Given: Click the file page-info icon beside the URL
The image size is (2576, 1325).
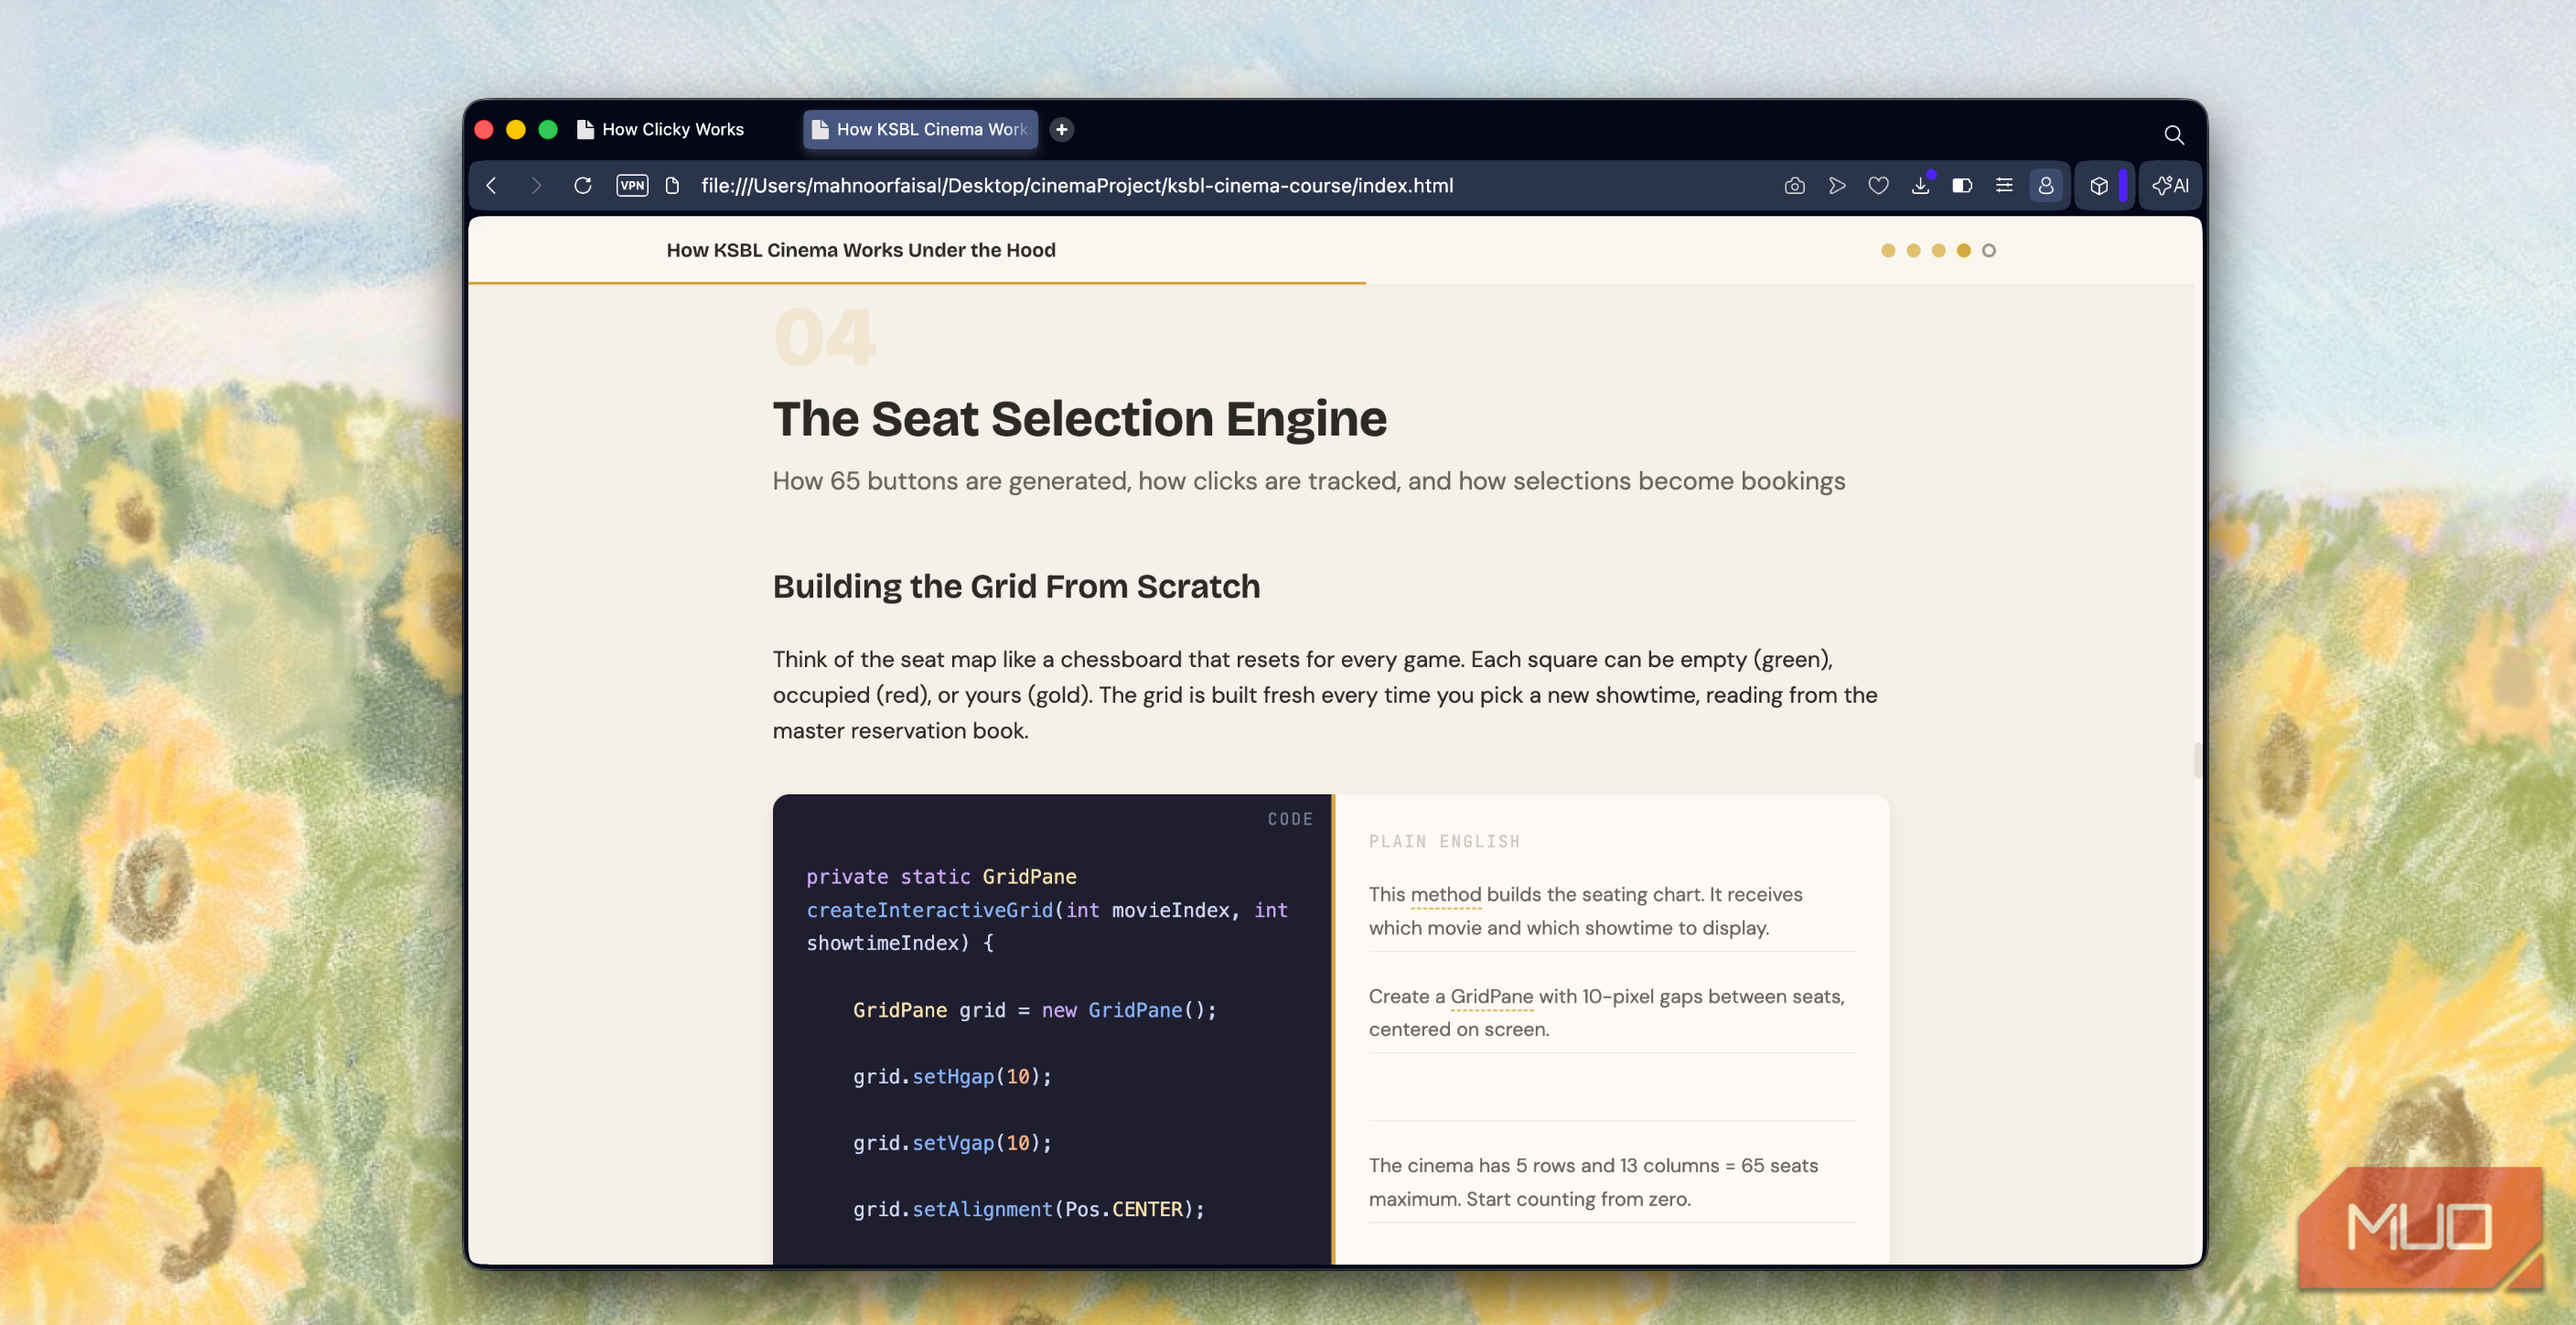Looking at the screenshot, I should click(673, 186).
